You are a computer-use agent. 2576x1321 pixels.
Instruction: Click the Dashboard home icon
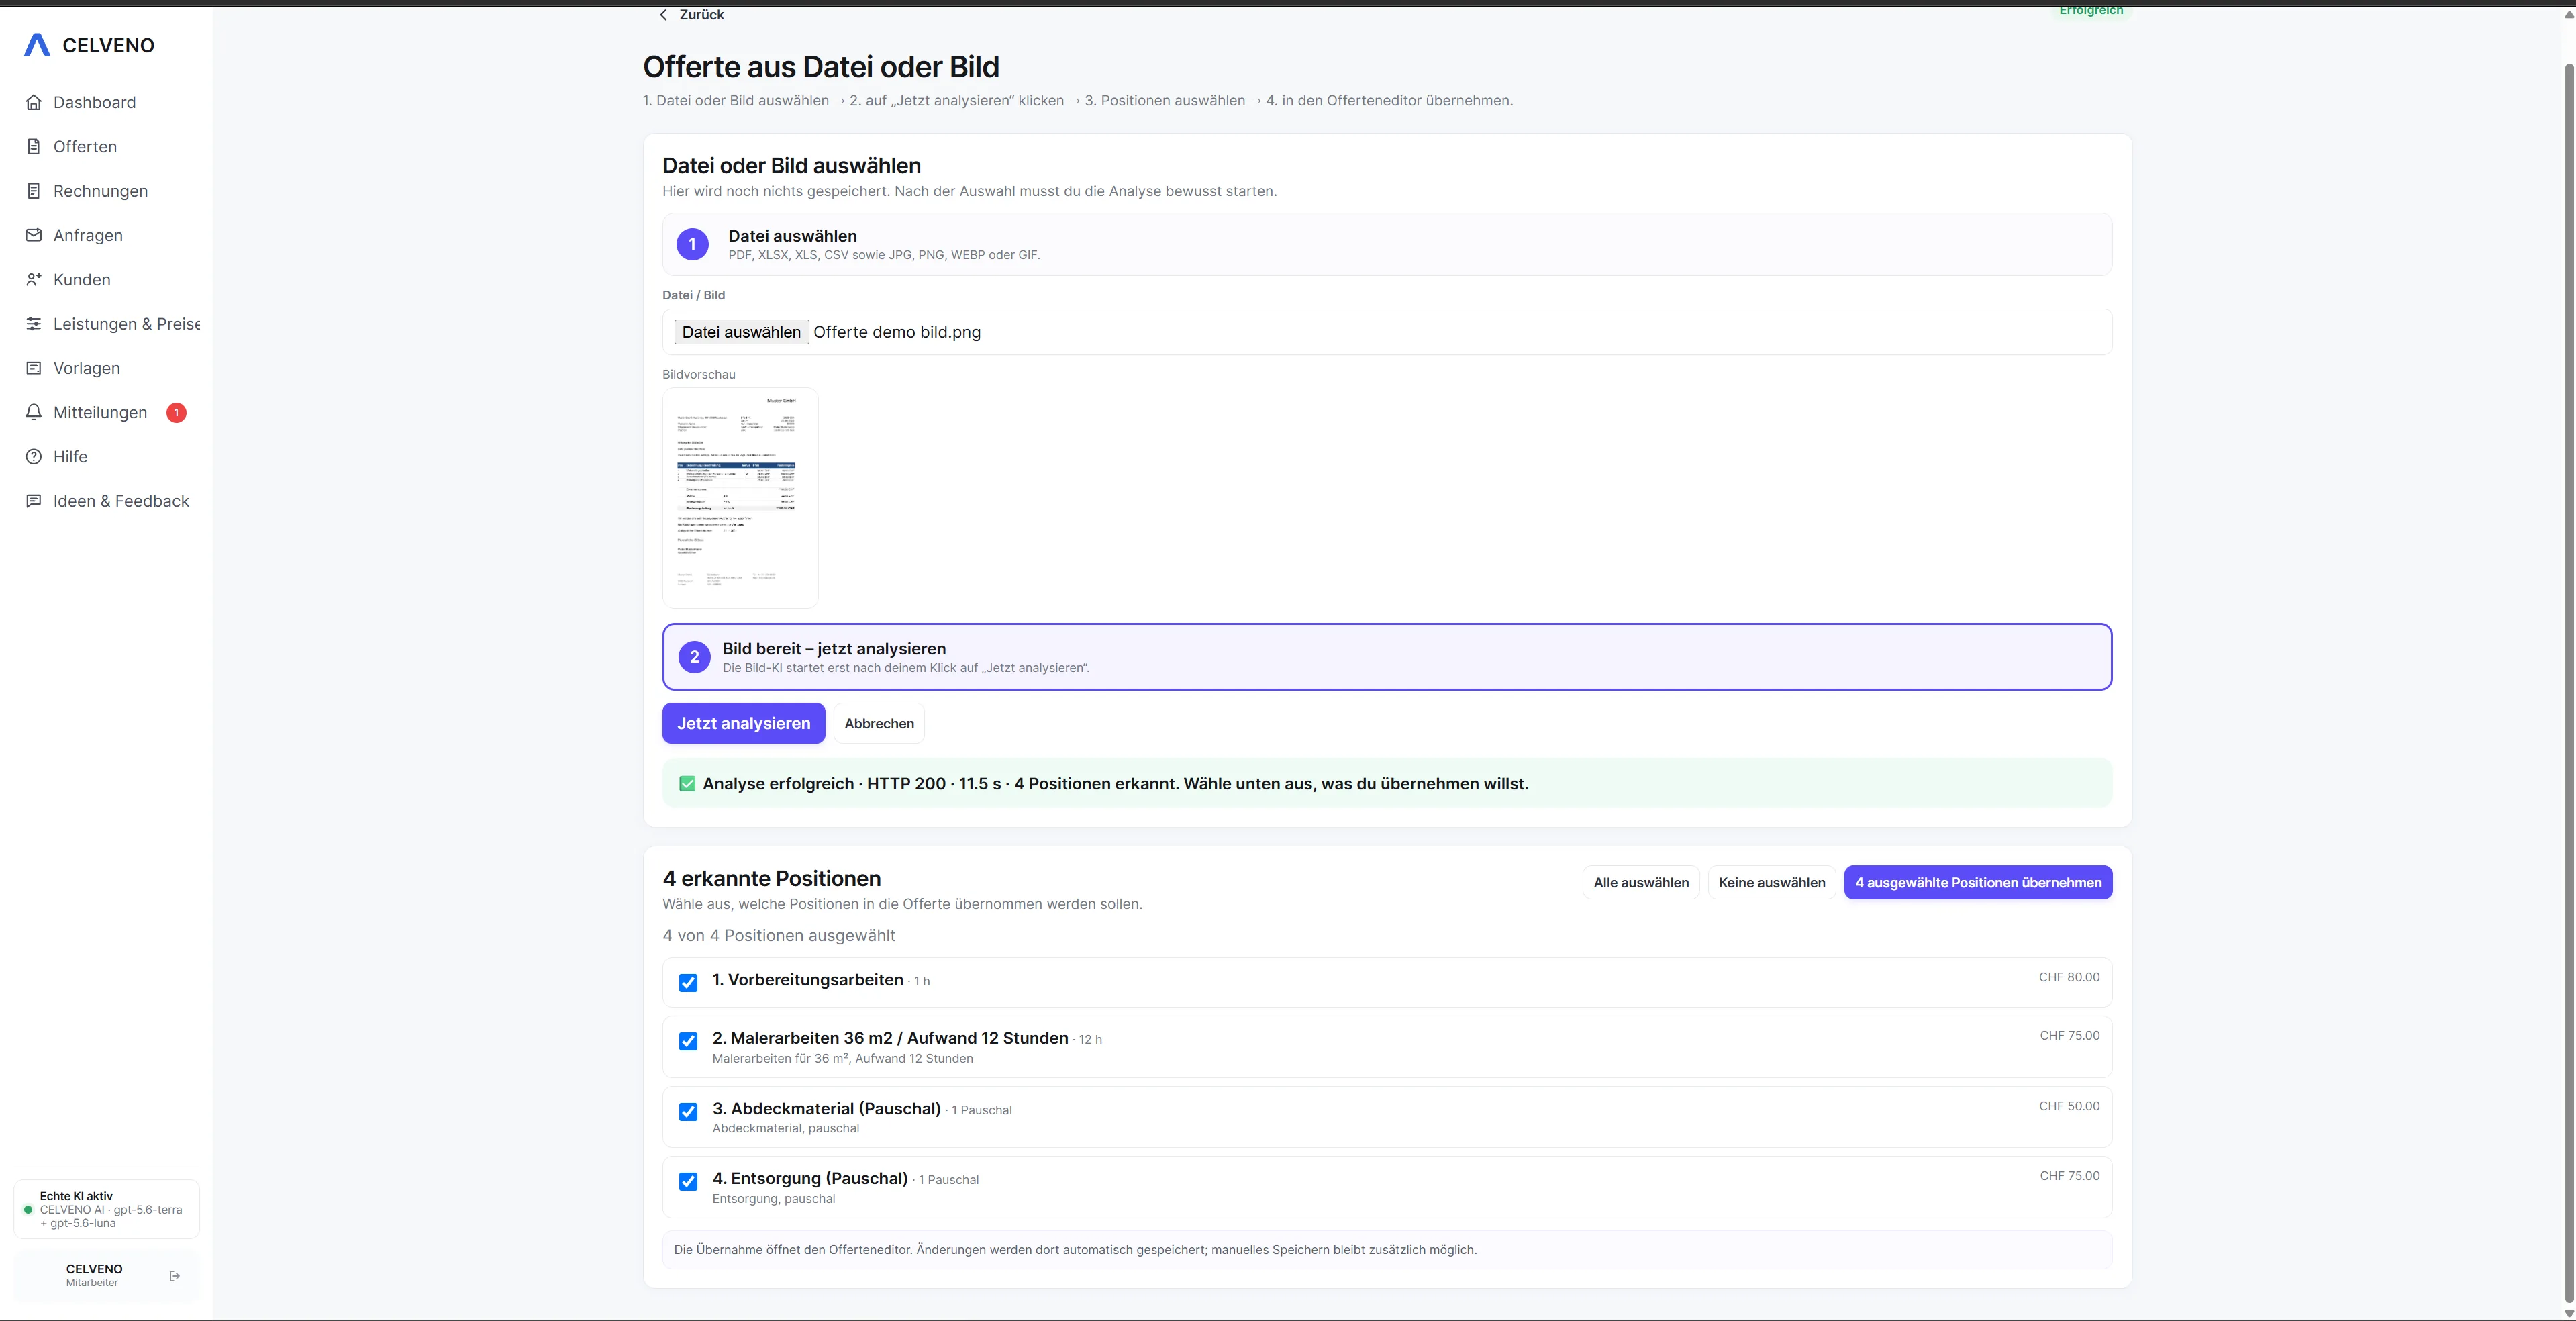[x=34, y=102]
